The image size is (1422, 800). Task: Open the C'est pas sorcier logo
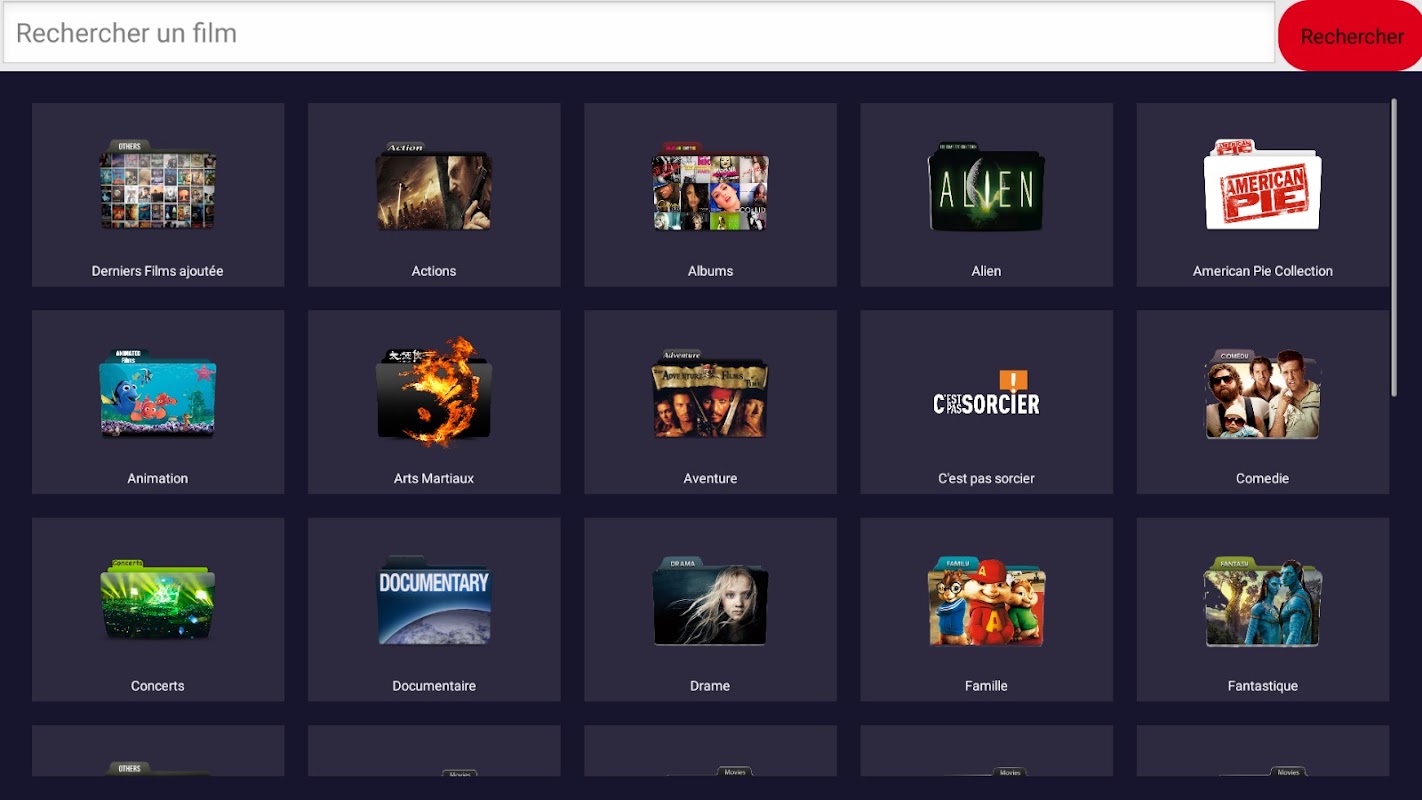tap(986, 393)
